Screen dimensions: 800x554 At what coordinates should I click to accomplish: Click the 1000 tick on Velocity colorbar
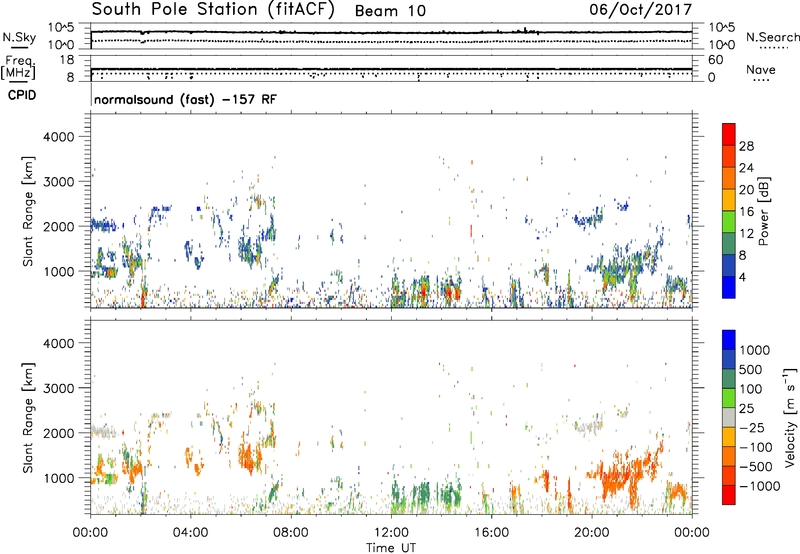pos(755,350)
